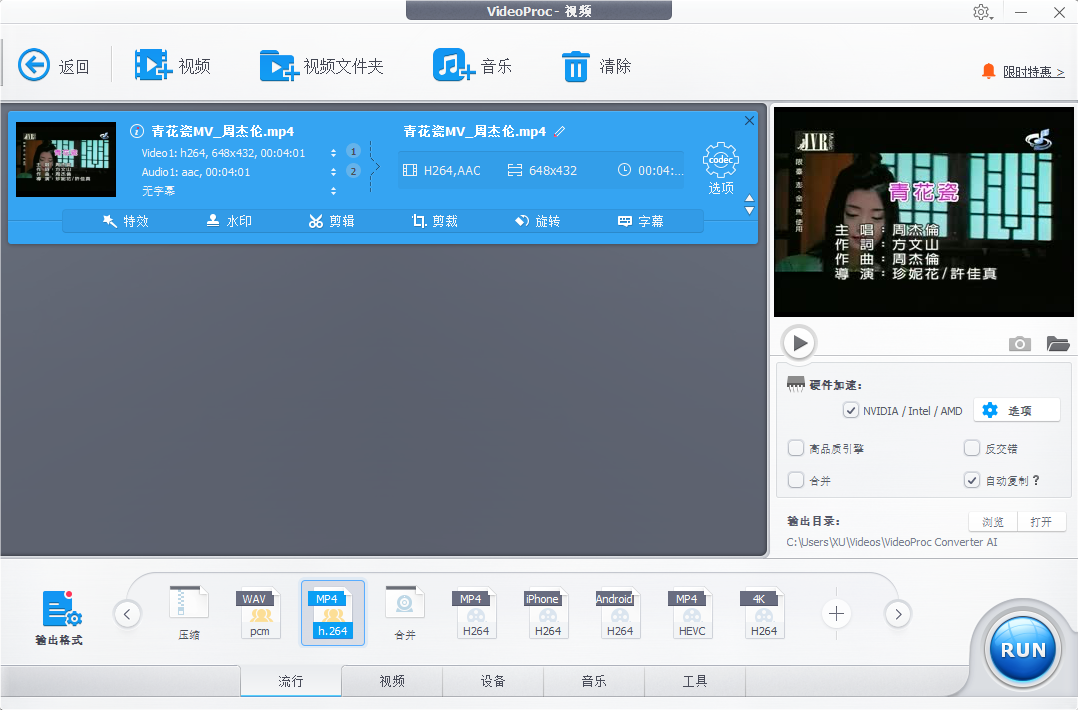Enable the 高品质引擎 checkbox

point(795,448)
